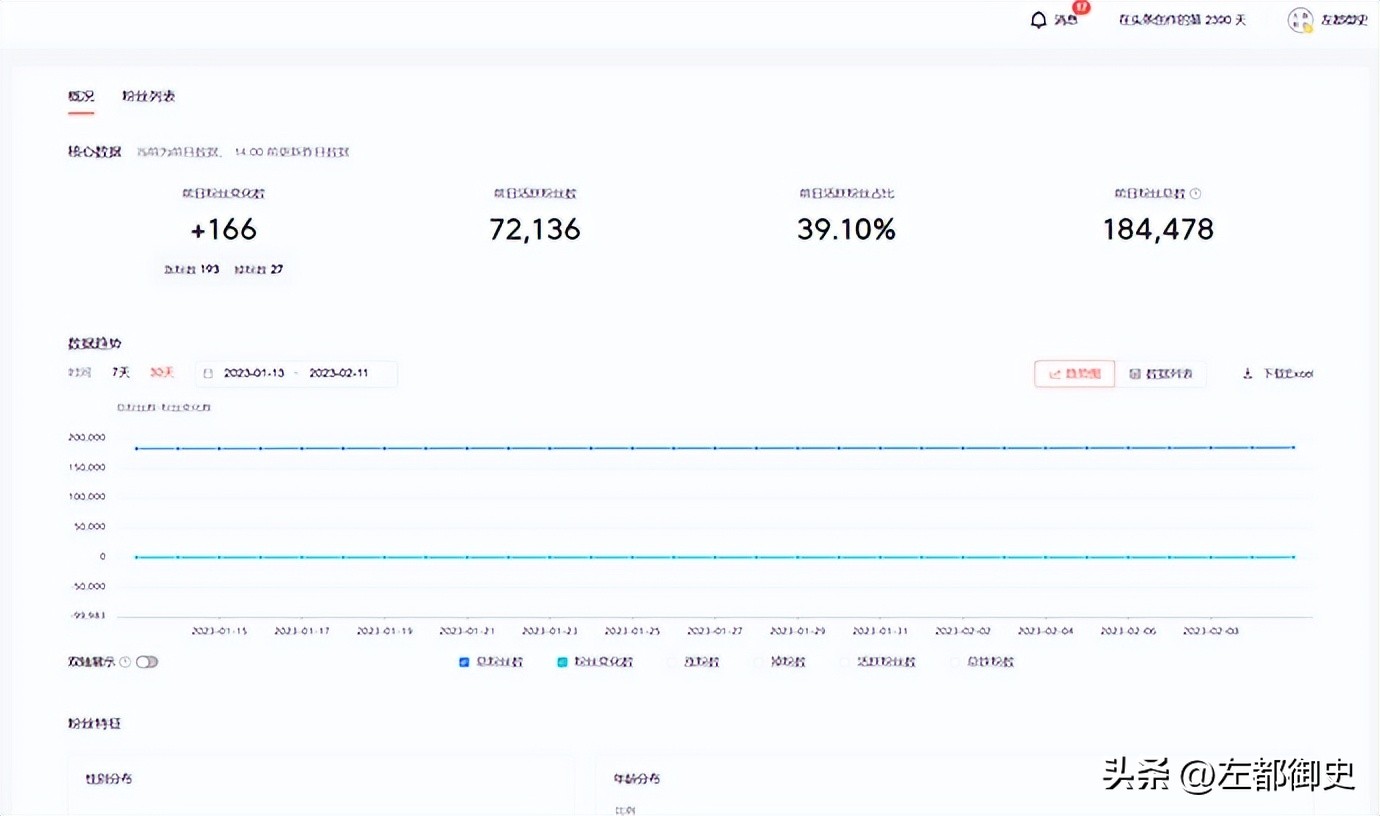Click the account name in top-right corner

(x=1344, y=20)
